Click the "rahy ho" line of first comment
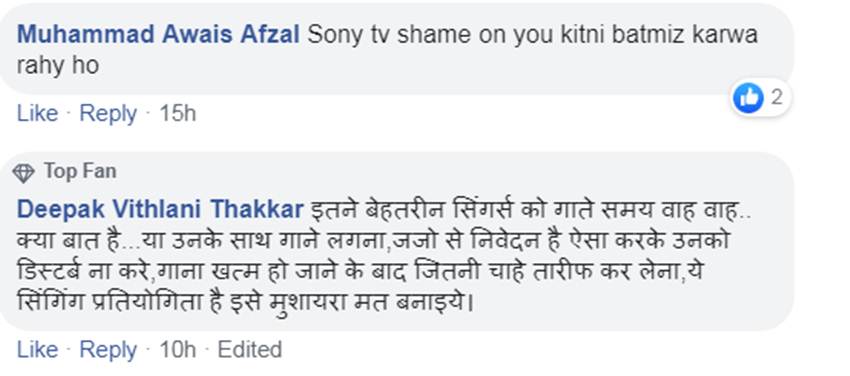This screenshot has width=850, height=376. coord(57,66)
